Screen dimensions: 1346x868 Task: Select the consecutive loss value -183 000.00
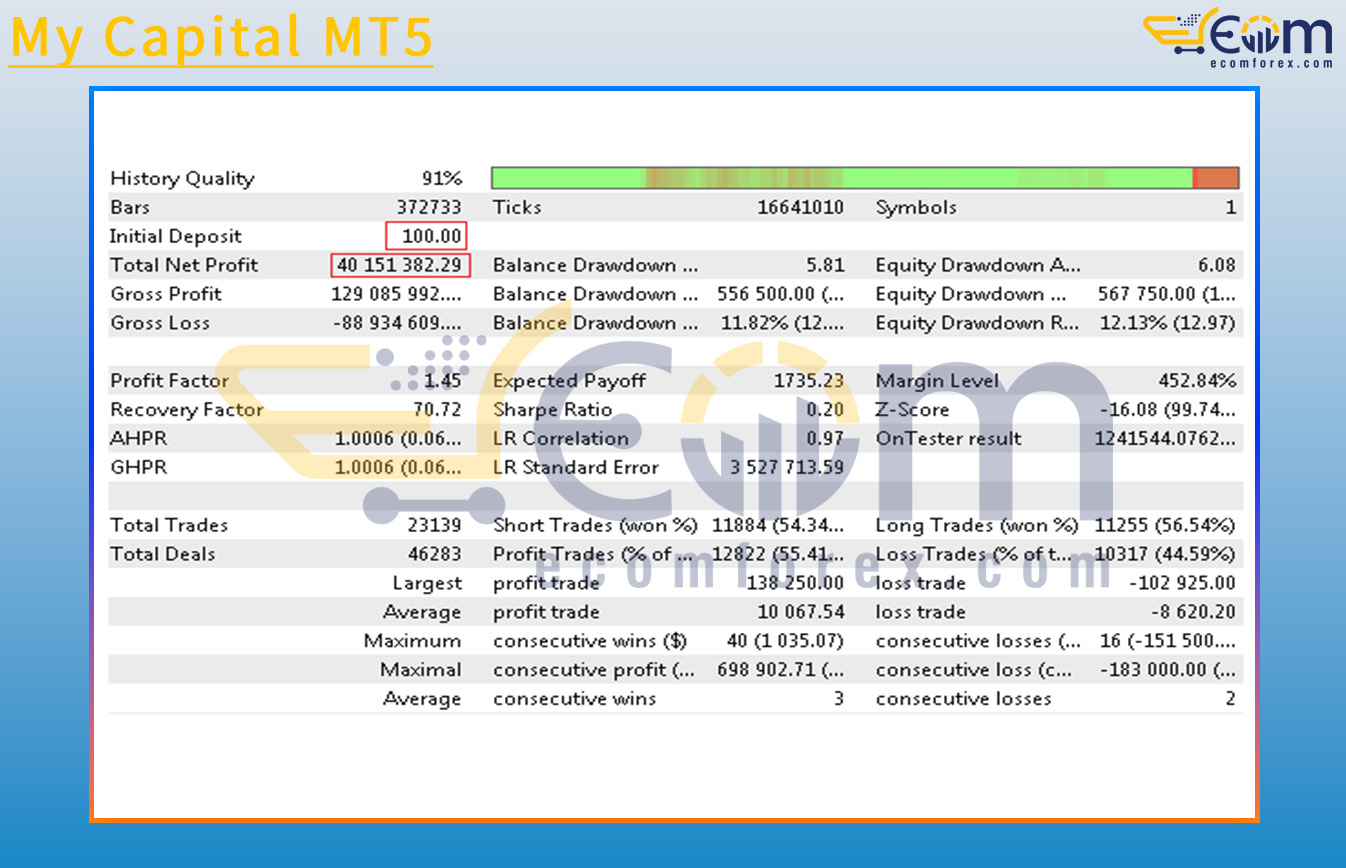pyautogui.click(x=1168, y=670)
